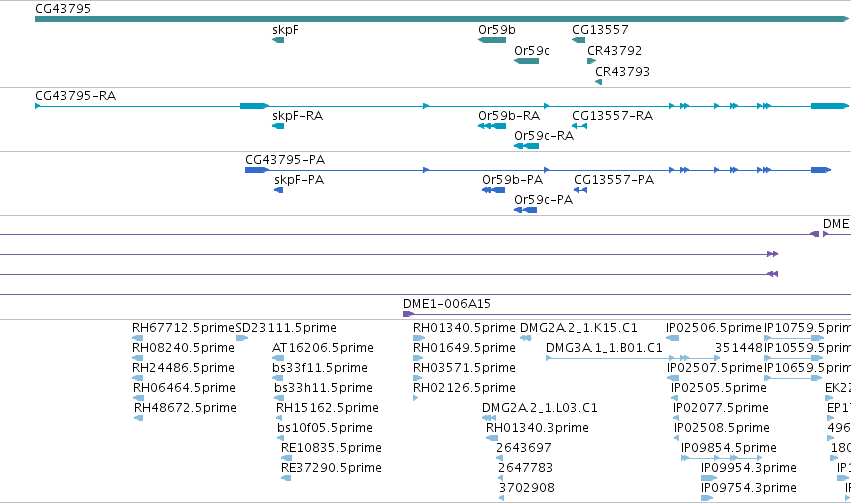851x503 pixels.
Task: Select the CG43795-RA first exon block
Action: pos(254,106)
